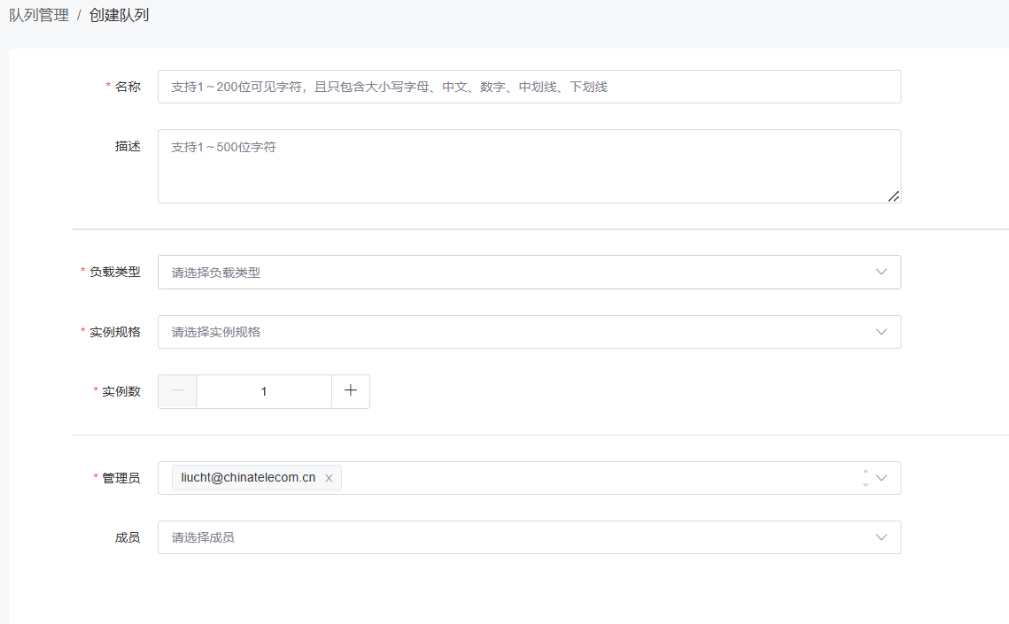Decrease instance count with minus button
Screen dimensions: 1009x624
tap(177, 392)
